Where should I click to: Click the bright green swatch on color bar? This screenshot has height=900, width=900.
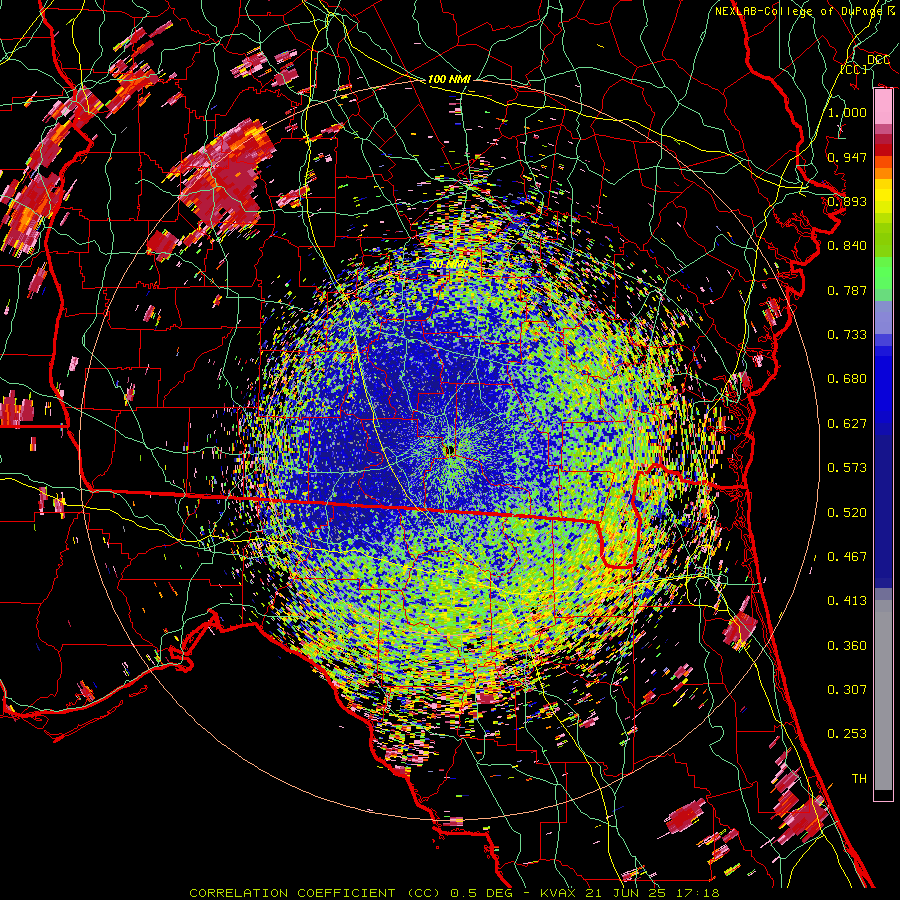(x=883, y=273)
